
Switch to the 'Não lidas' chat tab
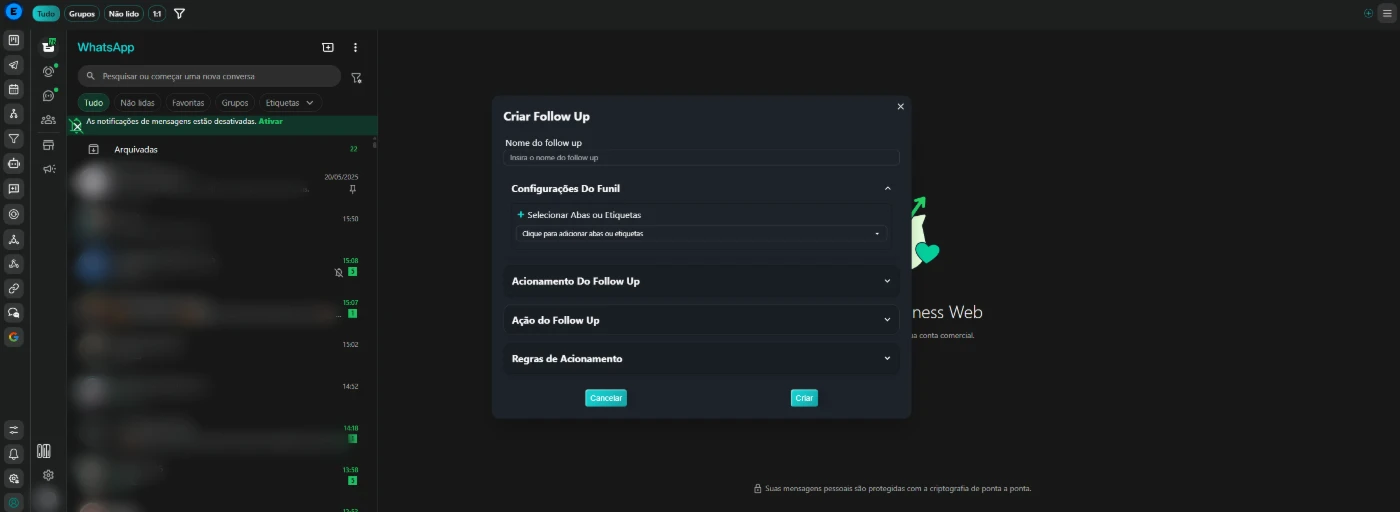[x=137, y=103]
